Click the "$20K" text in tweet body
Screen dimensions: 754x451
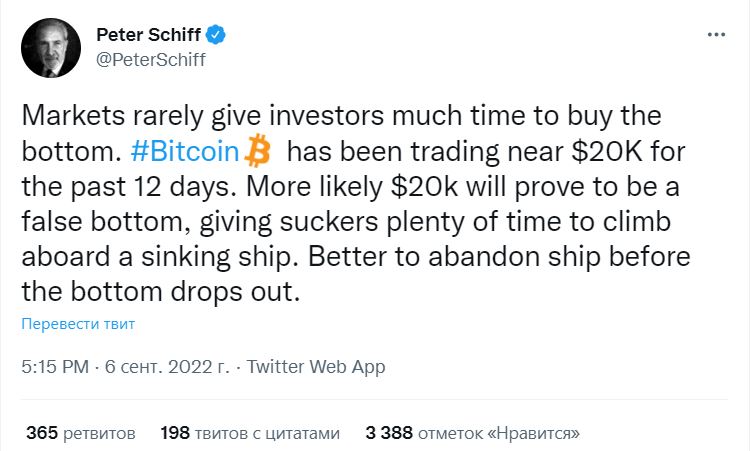tap(607, 151)
